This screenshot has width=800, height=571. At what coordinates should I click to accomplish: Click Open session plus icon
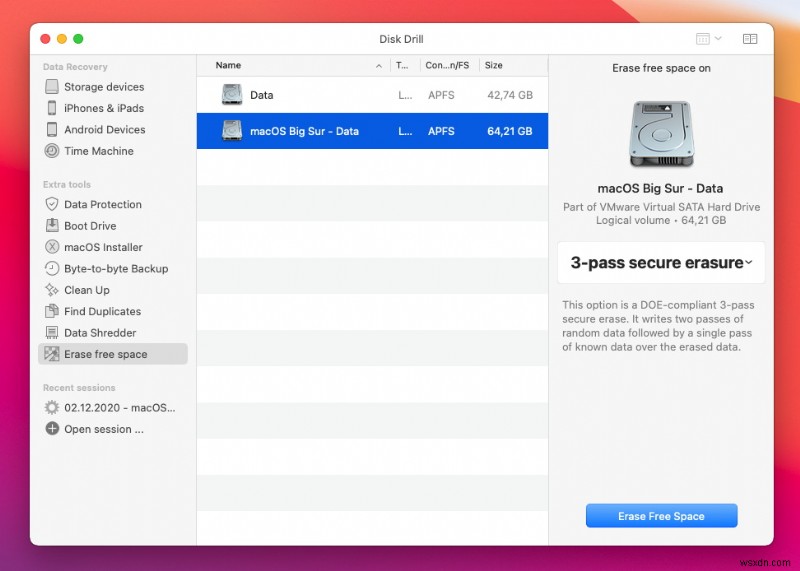(52, 429)
